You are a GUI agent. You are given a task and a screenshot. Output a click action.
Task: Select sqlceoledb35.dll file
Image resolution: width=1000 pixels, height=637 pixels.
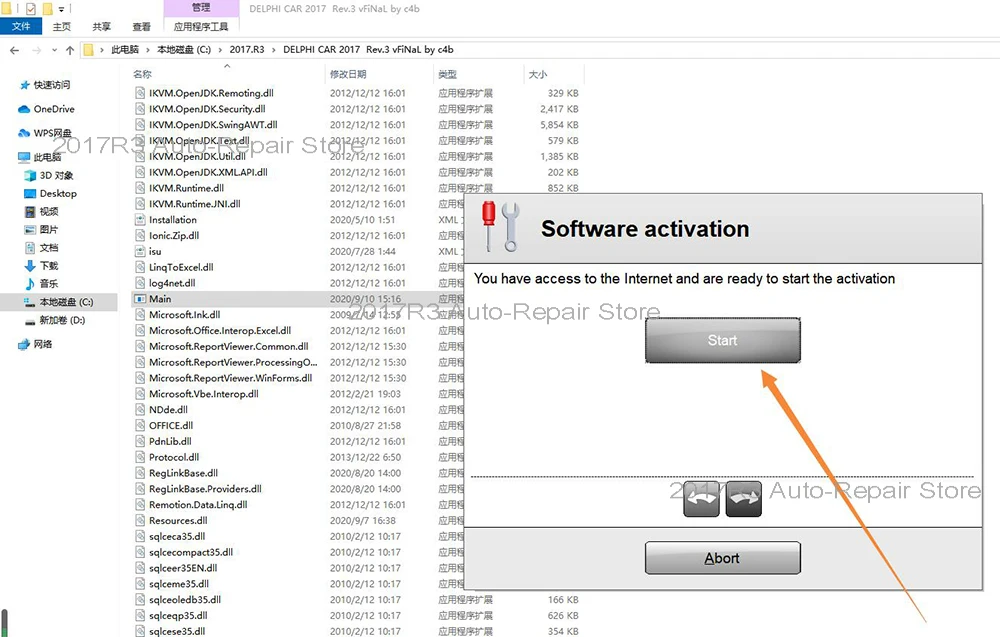pyautogui.click(x=185, y=600)
